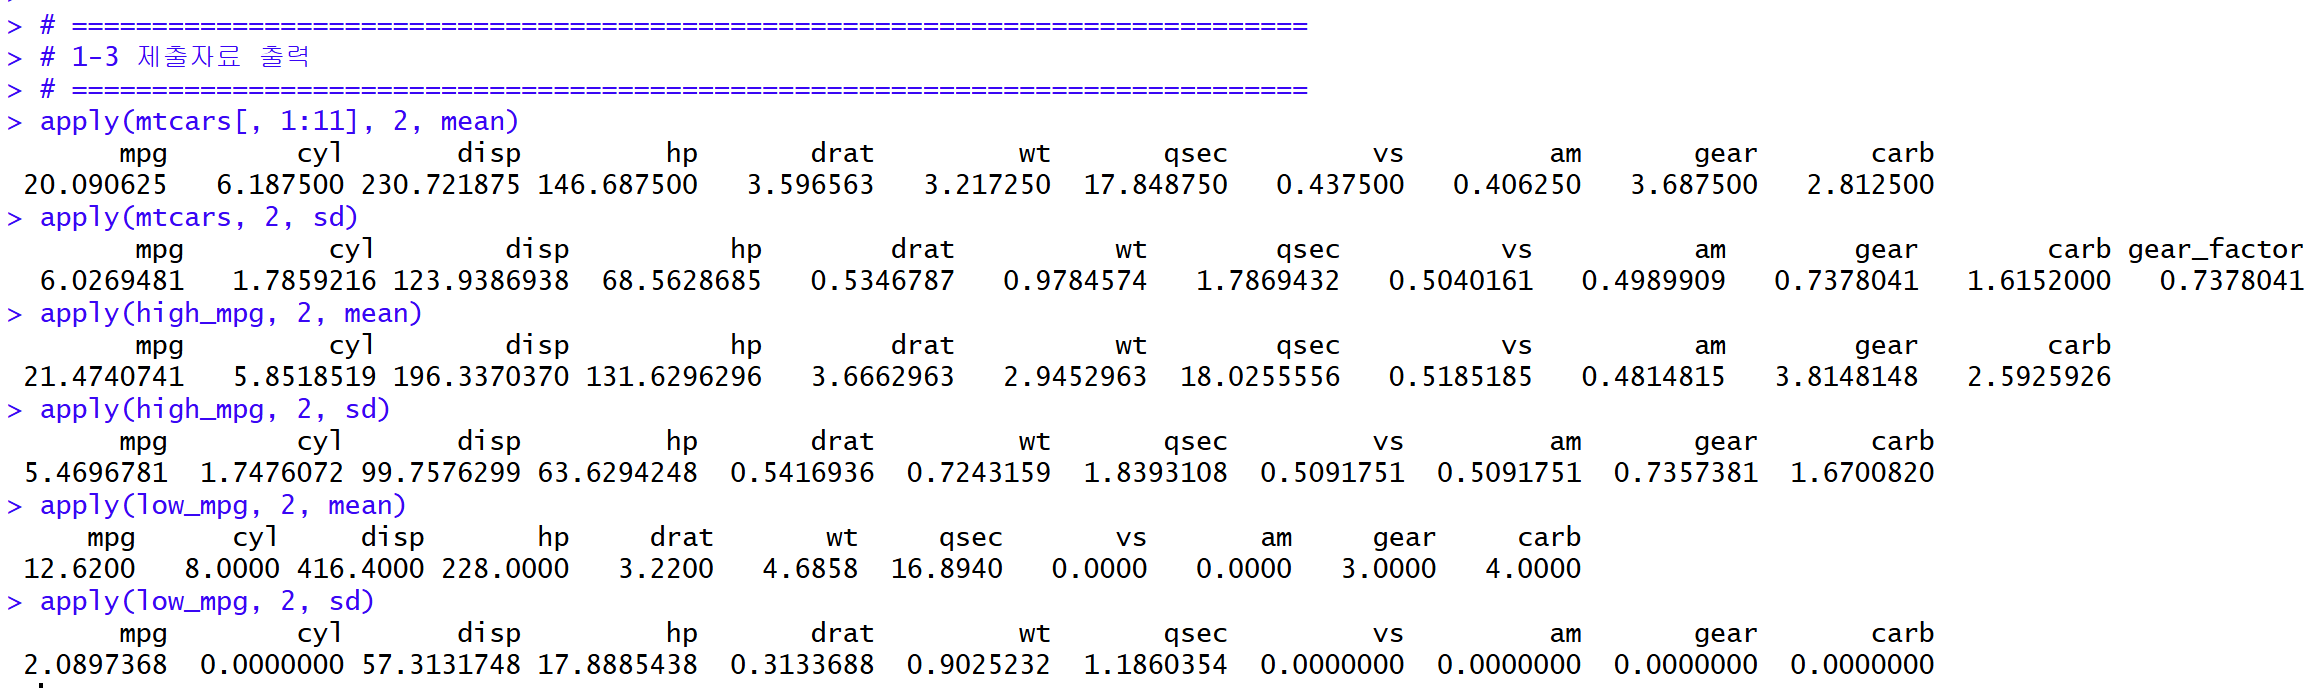The image size is (2321, 688).
Task: Select the command apply(low_mpg, 2, sd)
Action: (x=207, y=601)
